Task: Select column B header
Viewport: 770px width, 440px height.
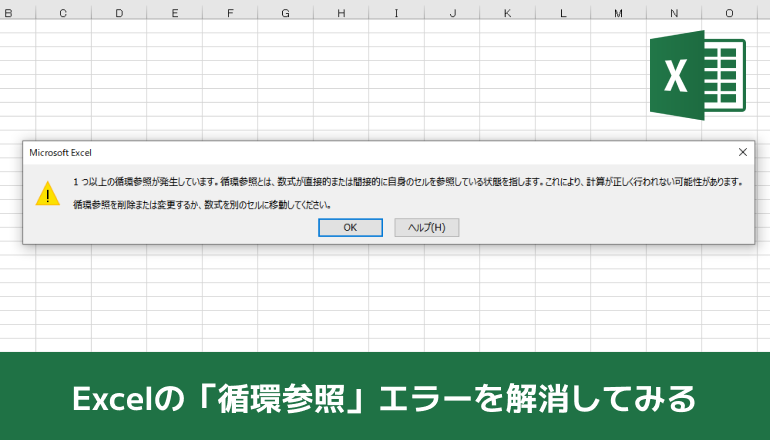Action: [18, 13]
